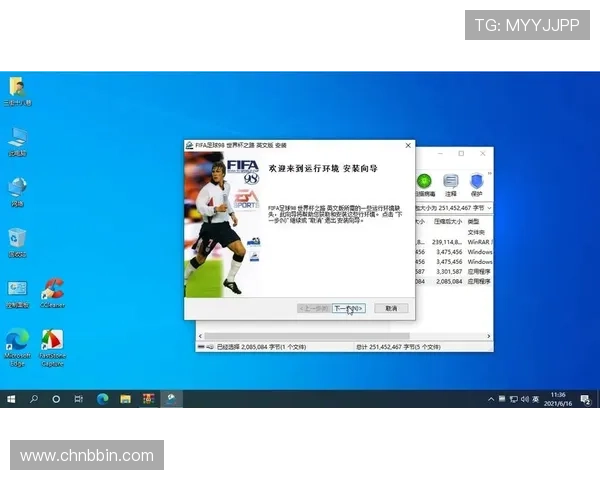This screenshot has height=480, width=600.
Task: Open the Network desktop icon
Action: 17,189
